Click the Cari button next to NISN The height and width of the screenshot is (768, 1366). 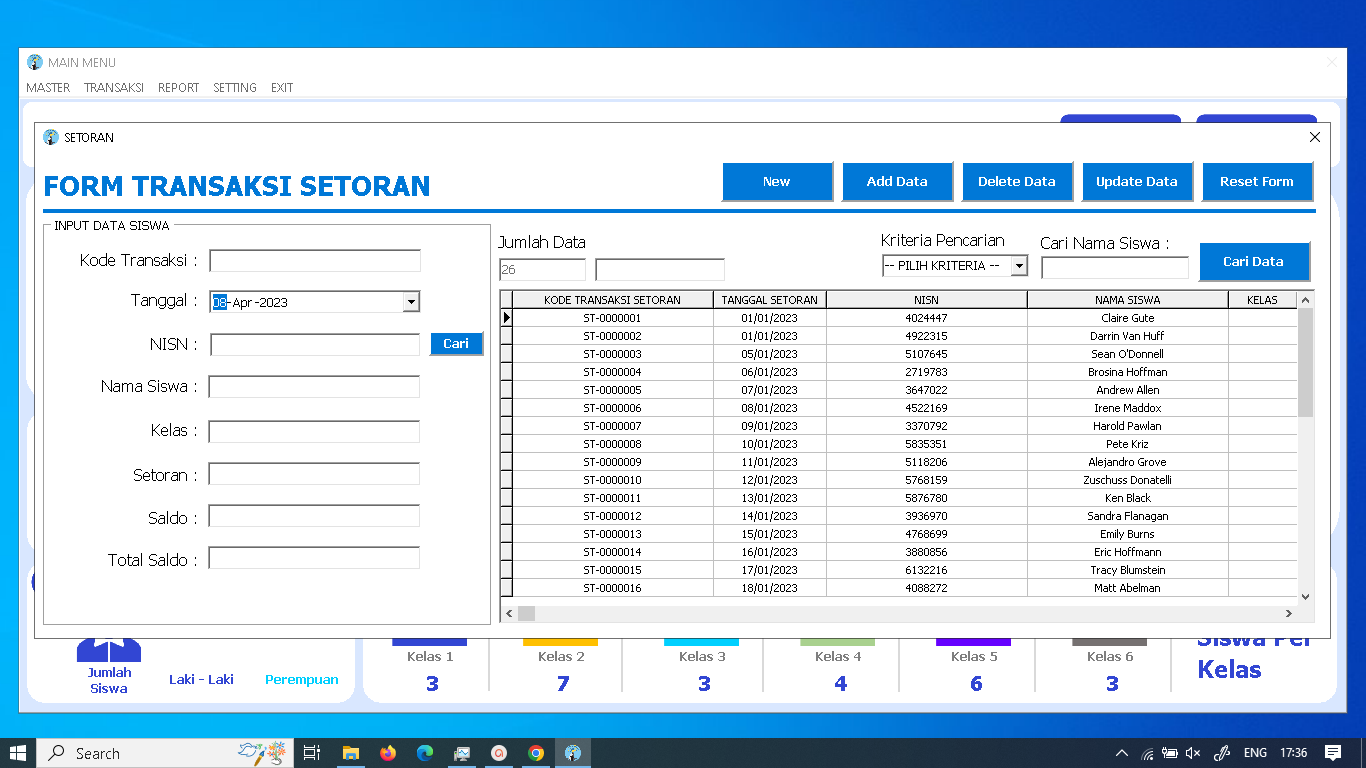click(456, 343)
